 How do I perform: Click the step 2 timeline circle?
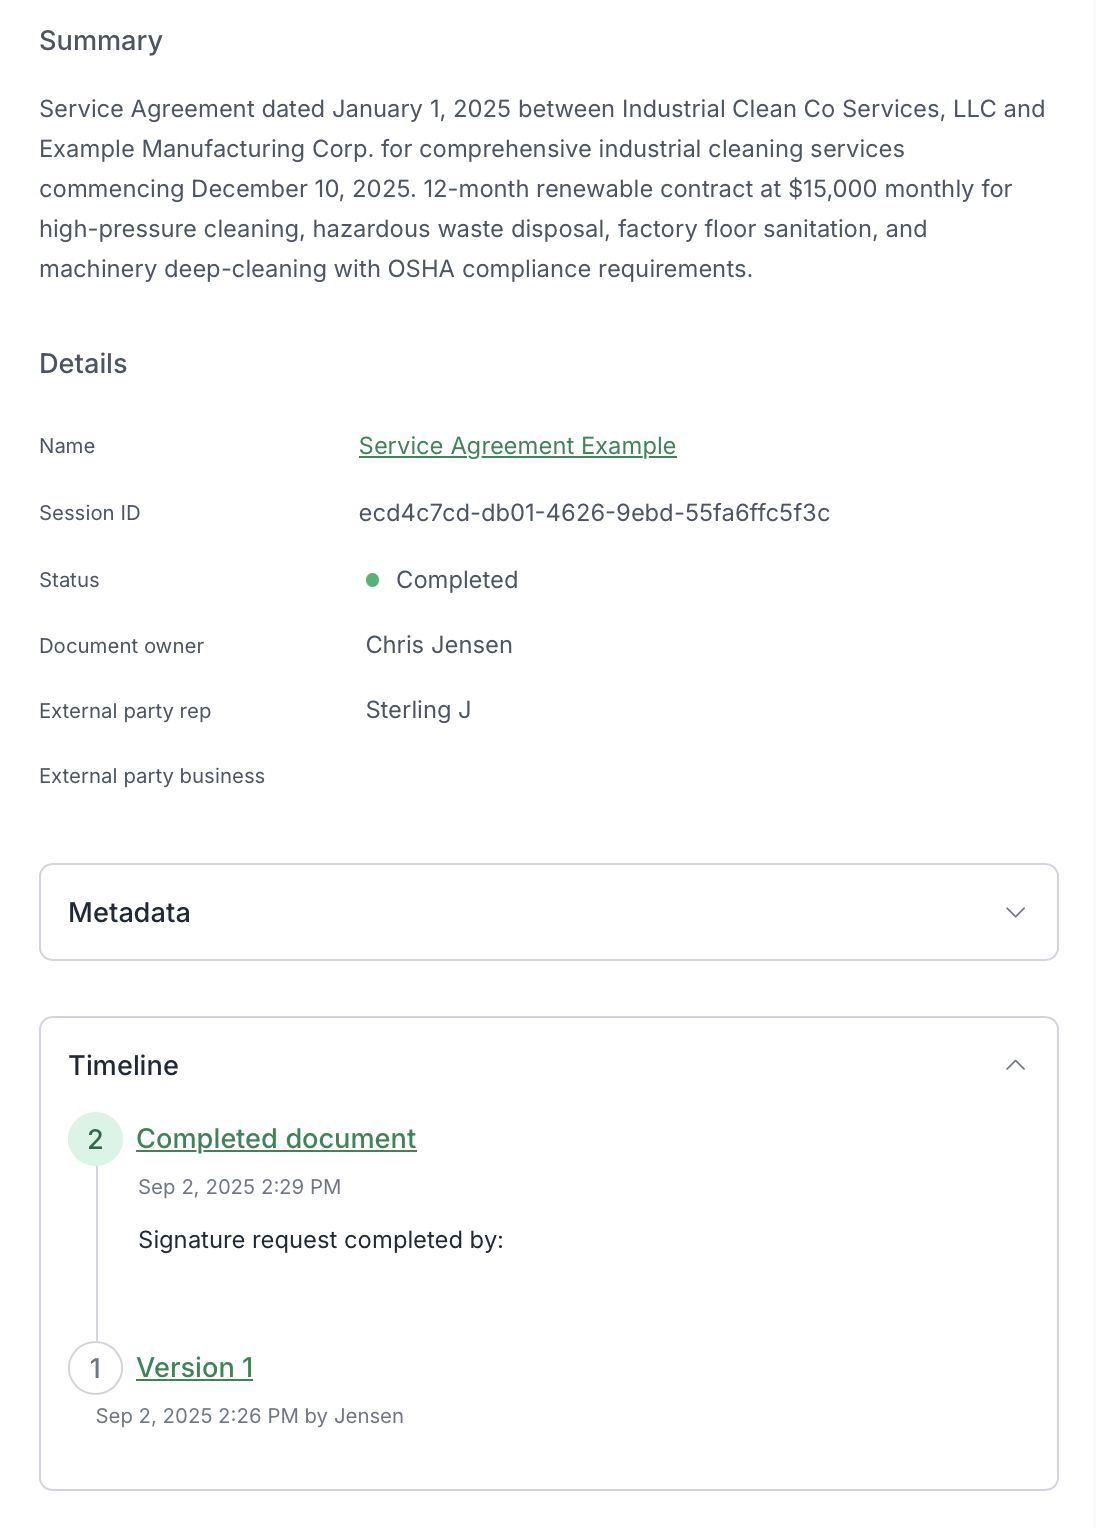(x=95, y=1139)
